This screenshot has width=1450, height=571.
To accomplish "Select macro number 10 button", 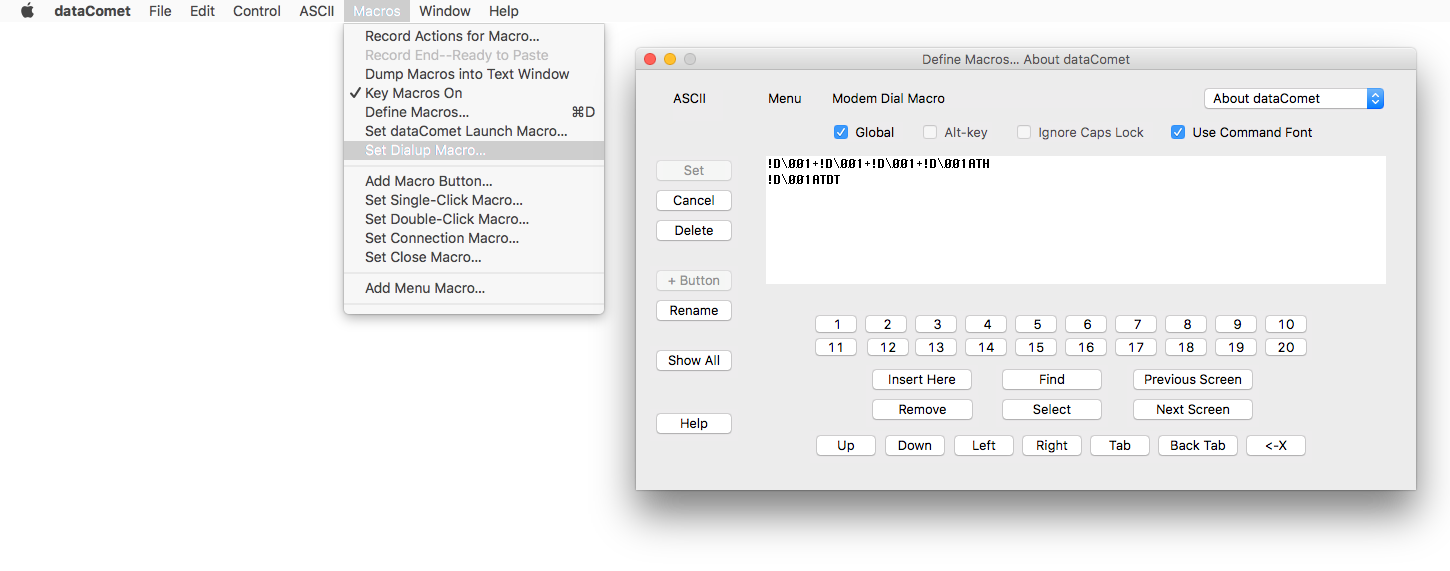I will [x=1286, y=324].
